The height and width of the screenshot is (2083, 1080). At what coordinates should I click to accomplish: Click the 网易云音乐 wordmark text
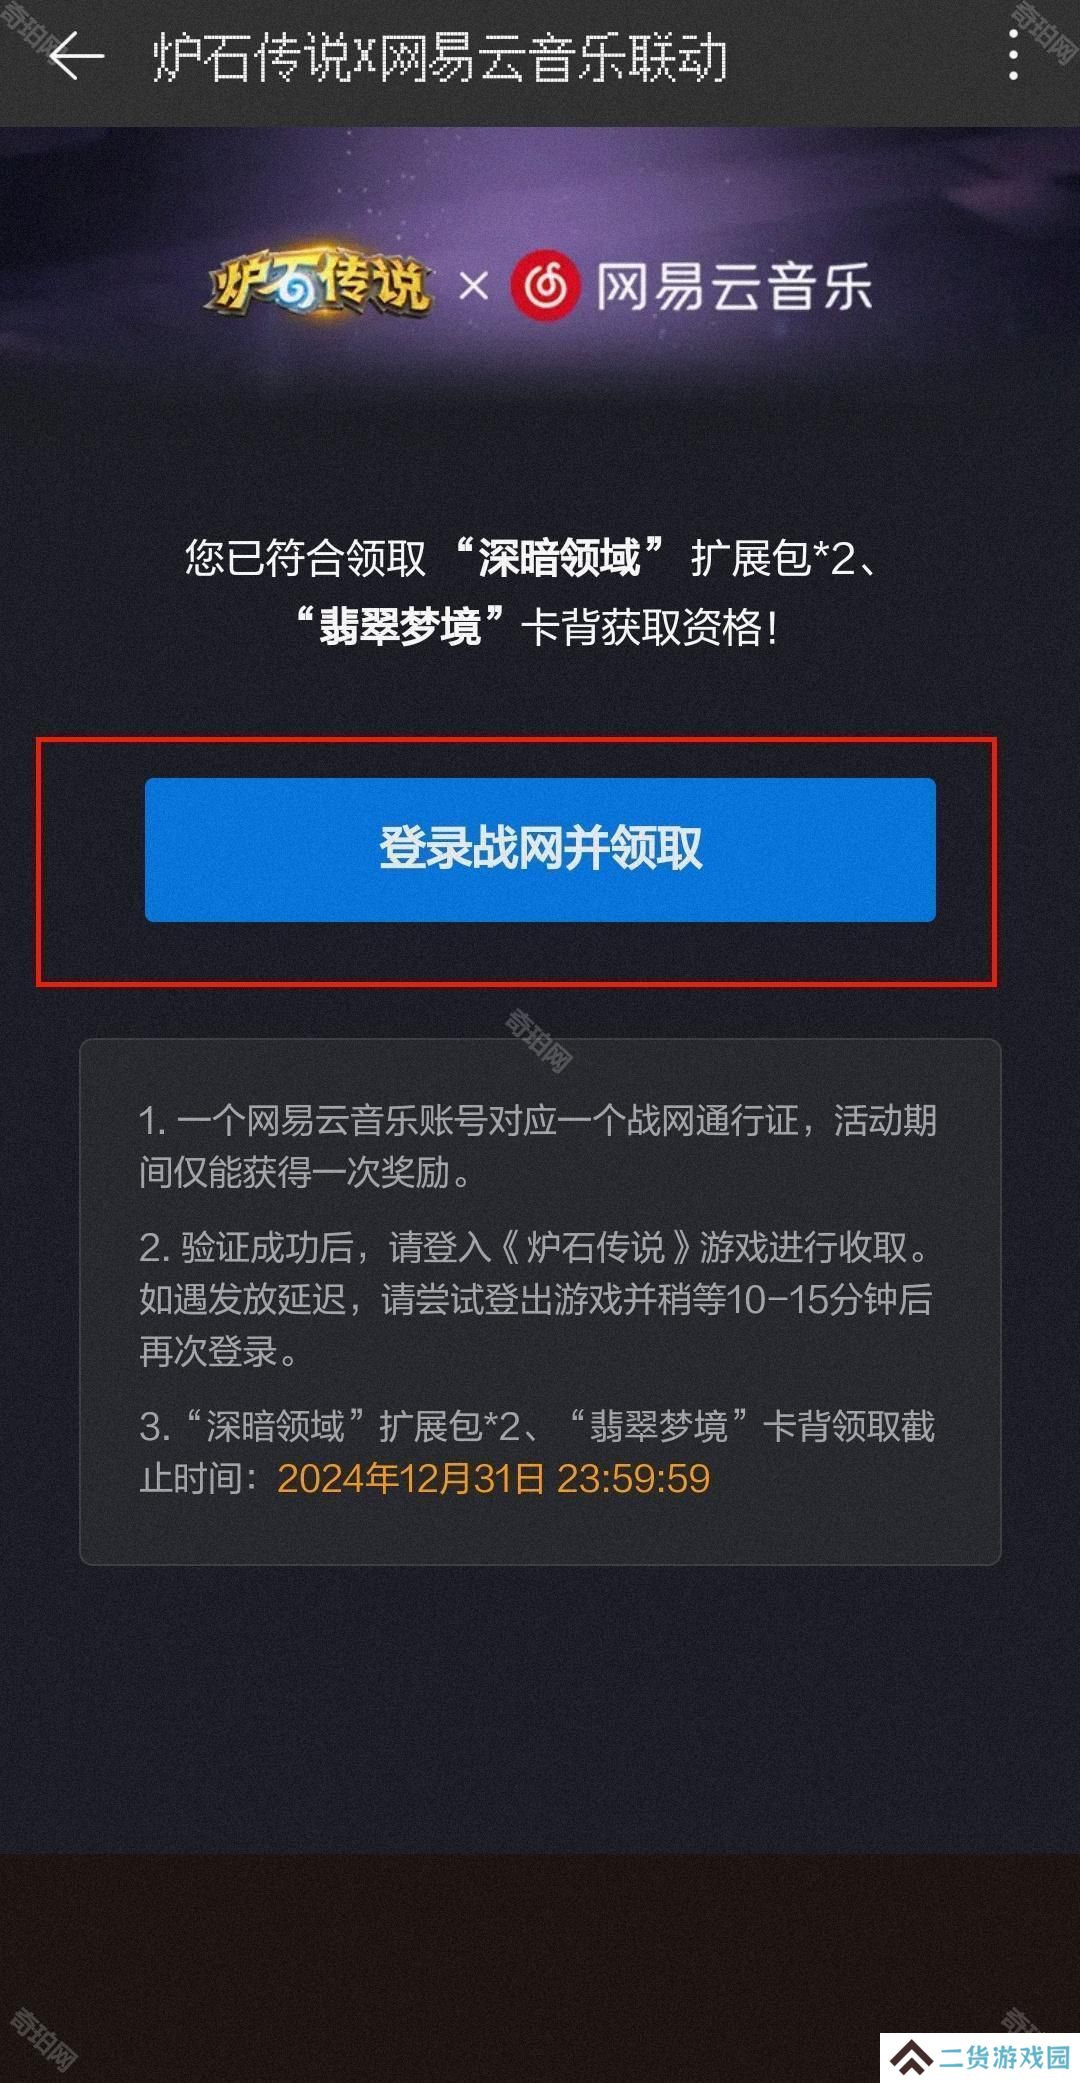tap(735, 287)
